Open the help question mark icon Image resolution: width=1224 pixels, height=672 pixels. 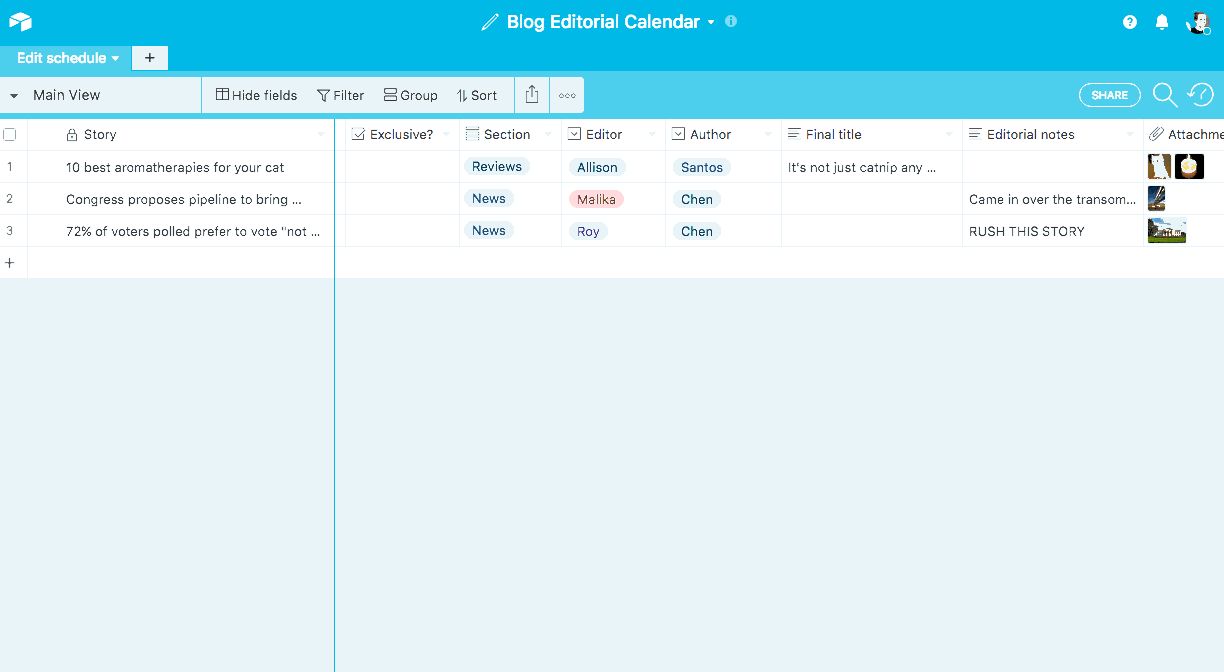[1130, 22]
